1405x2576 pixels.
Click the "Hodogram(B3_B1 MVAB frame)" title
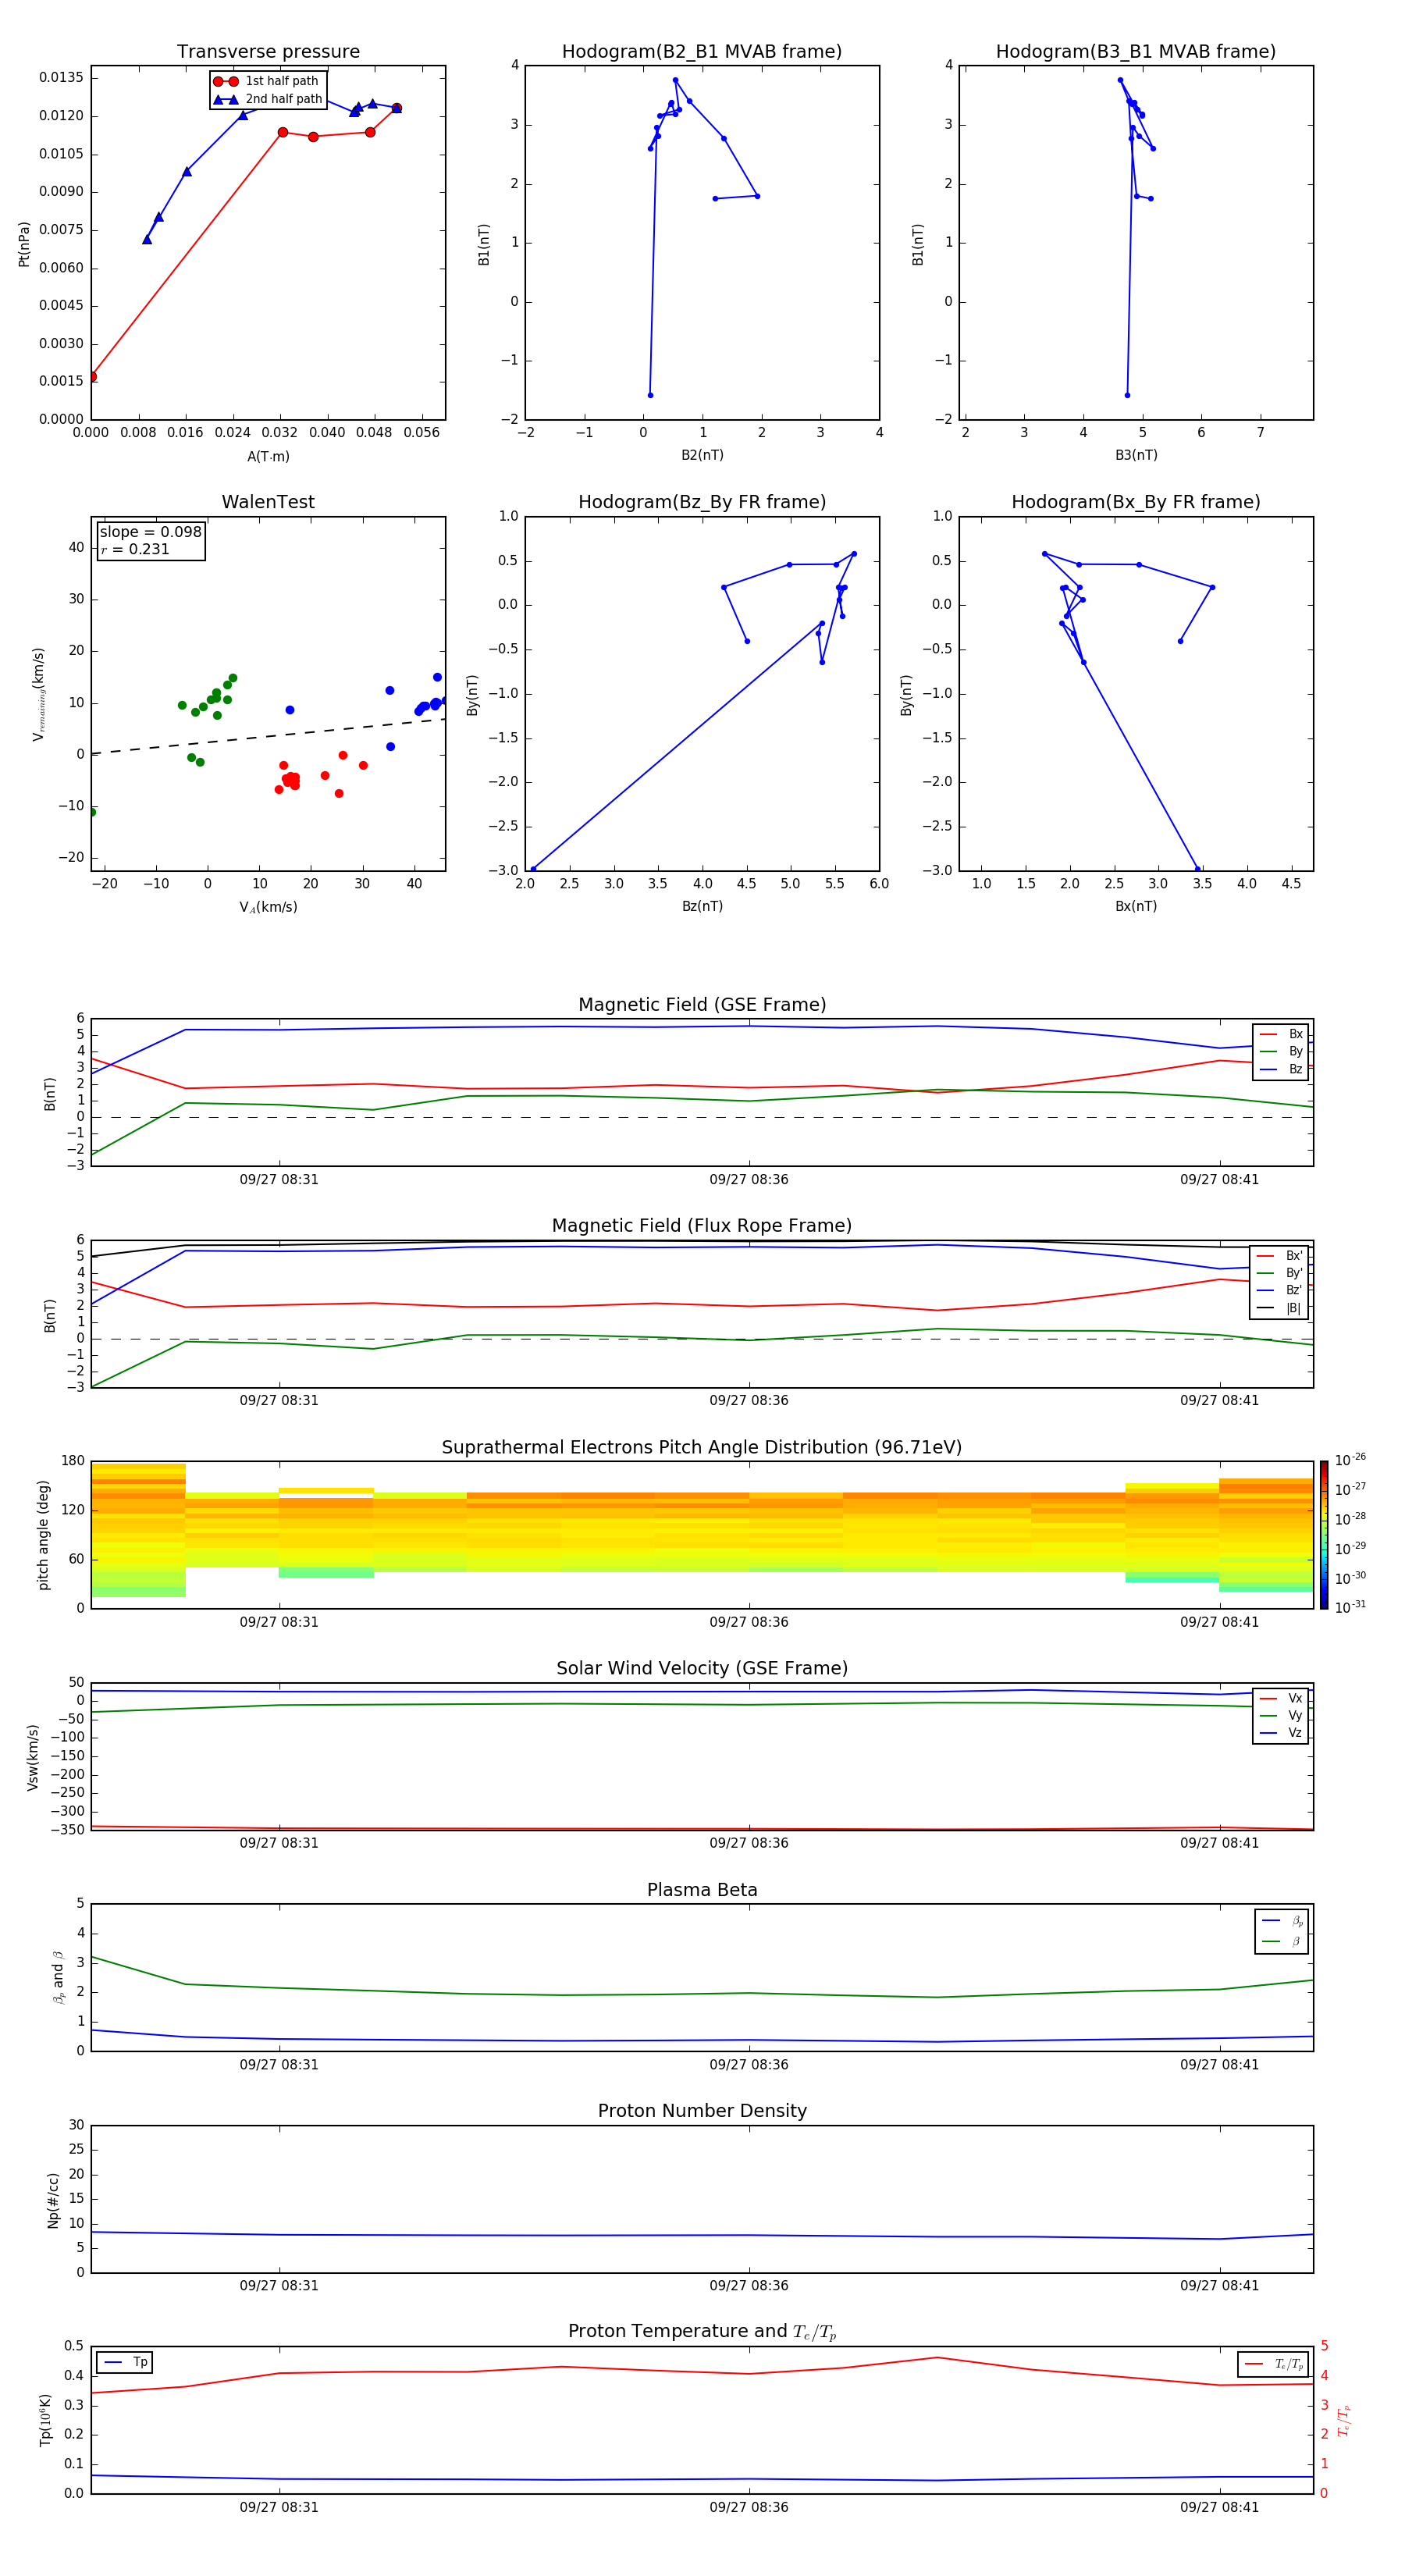click(x=1136, y=52)
